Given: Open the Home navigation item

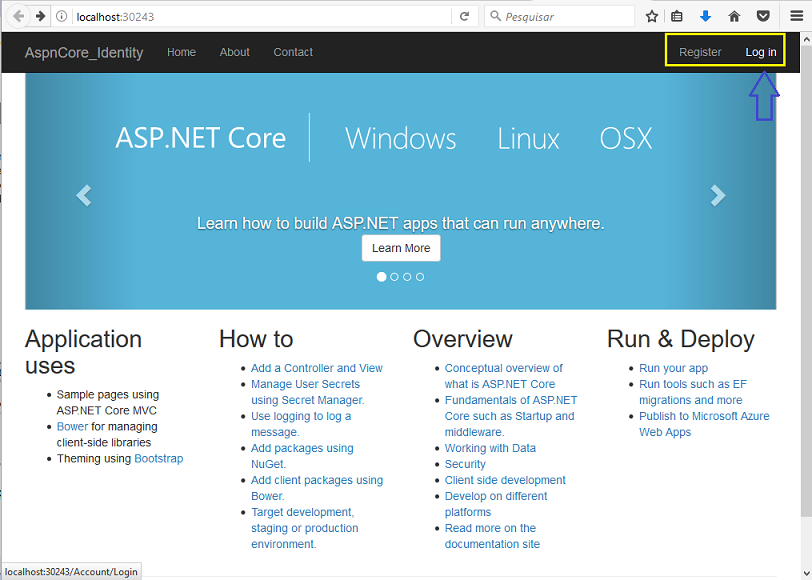Looking at the screenshot, I should 181,52.
